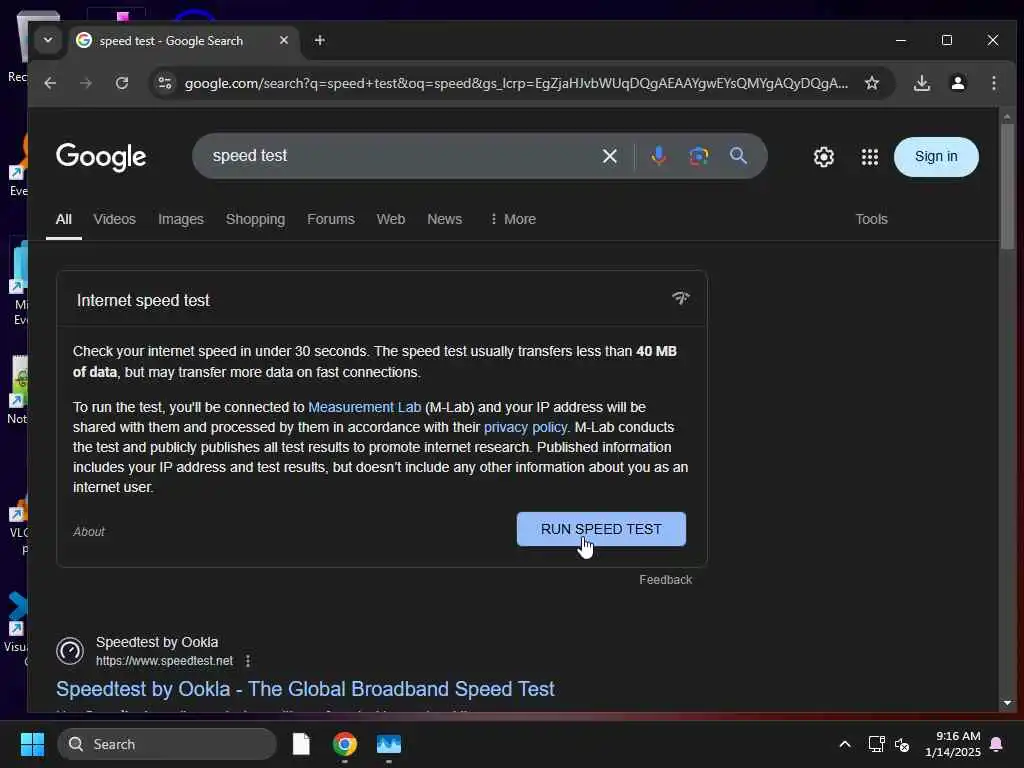Screen dimensions: 1024x768
Task: Click the RUN SPEED TEST button
Action: click(601, 529)
